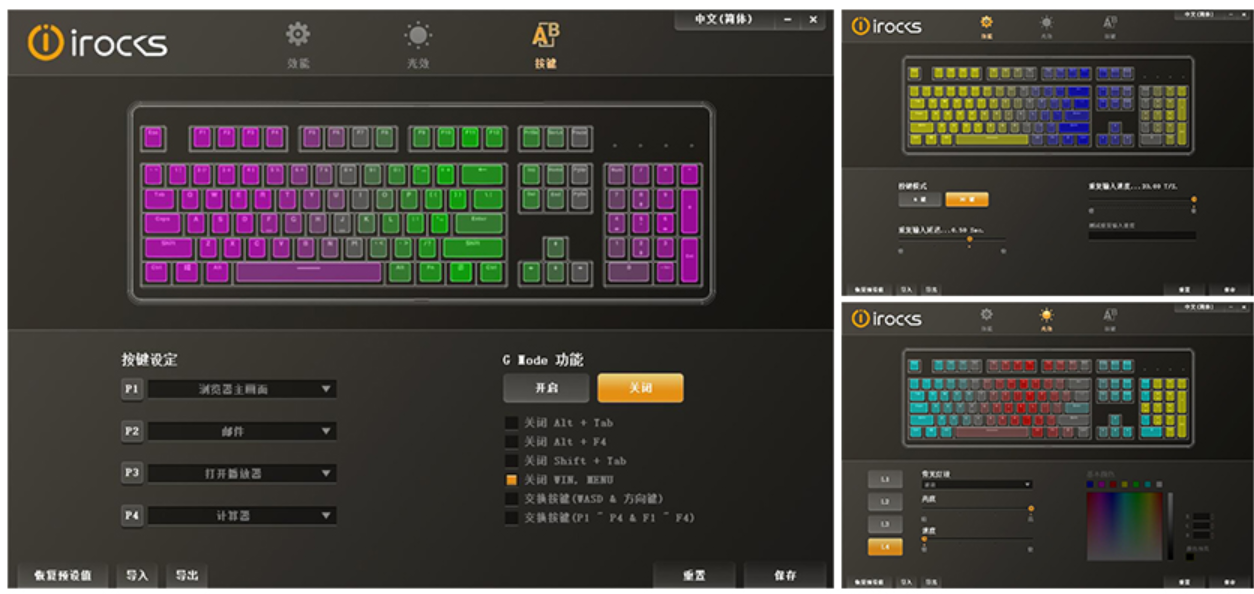Pick a color in the rainbow color picker
The width and height of the screenshot is (1254, 594).
click(x=1124, y=526)
